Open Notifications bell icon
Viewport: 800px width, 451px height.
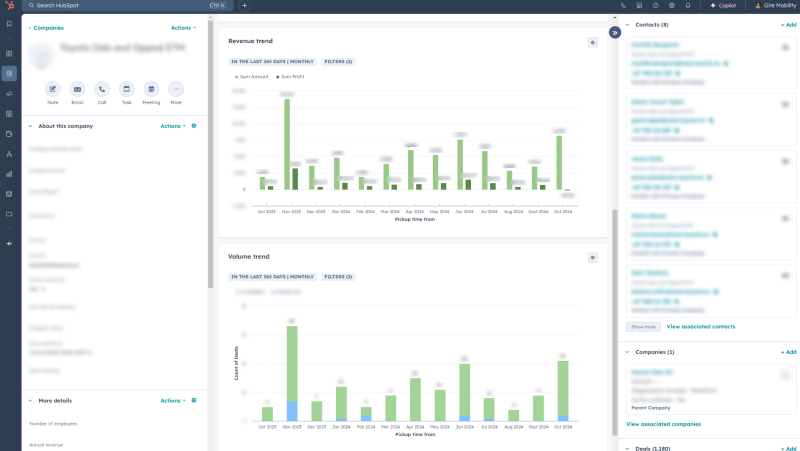coord(688,6)
